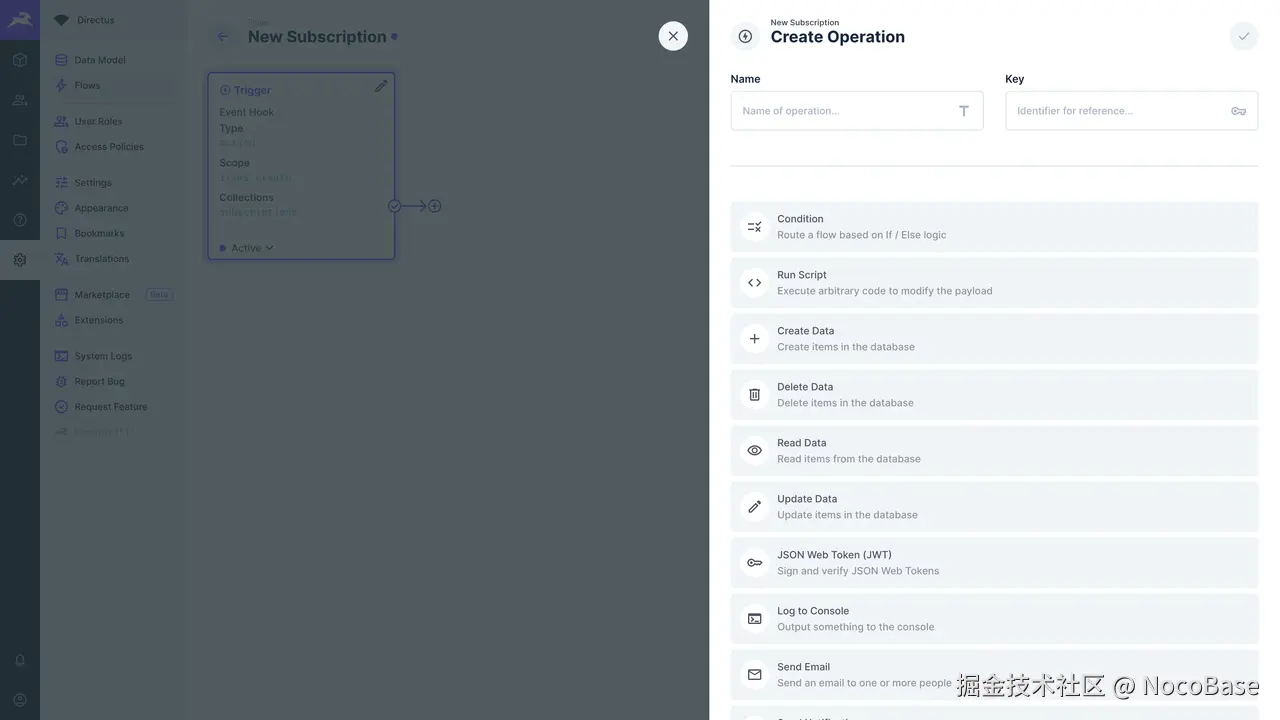Click the Read Data eye icon
The width and height of the screenshot is (1280, 720).
pyautogui.click(x=754, y=451)
